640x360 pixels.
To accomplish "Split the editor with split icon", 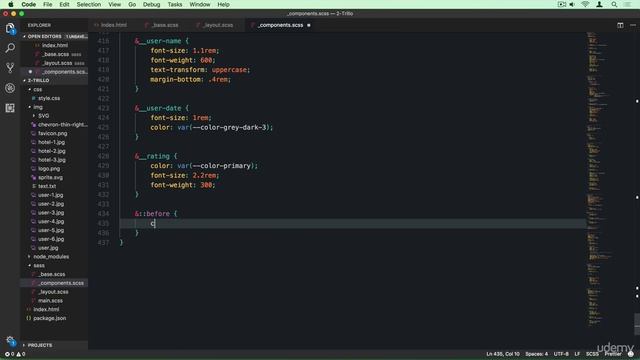I will [620, 25].
